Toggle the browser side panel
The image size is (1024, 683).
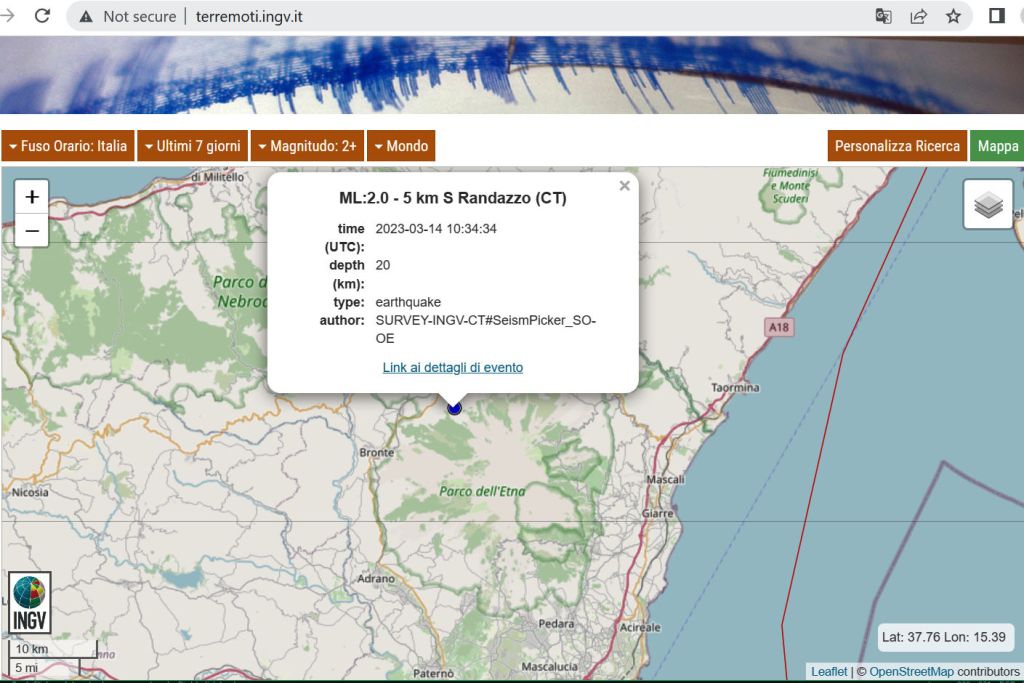click(x=996, y=16)
